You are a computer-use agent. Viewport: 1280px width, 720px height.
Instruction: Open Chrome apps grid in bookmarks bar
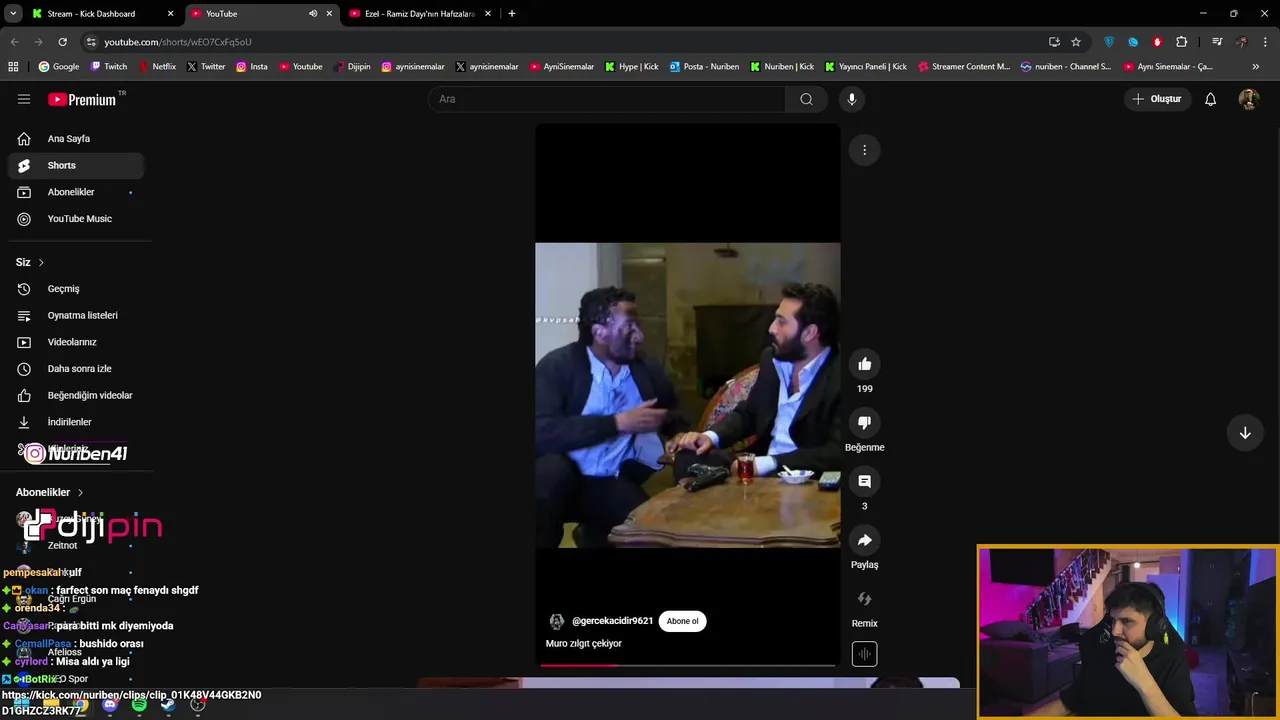pyautogui.click(x=13, y=67)
